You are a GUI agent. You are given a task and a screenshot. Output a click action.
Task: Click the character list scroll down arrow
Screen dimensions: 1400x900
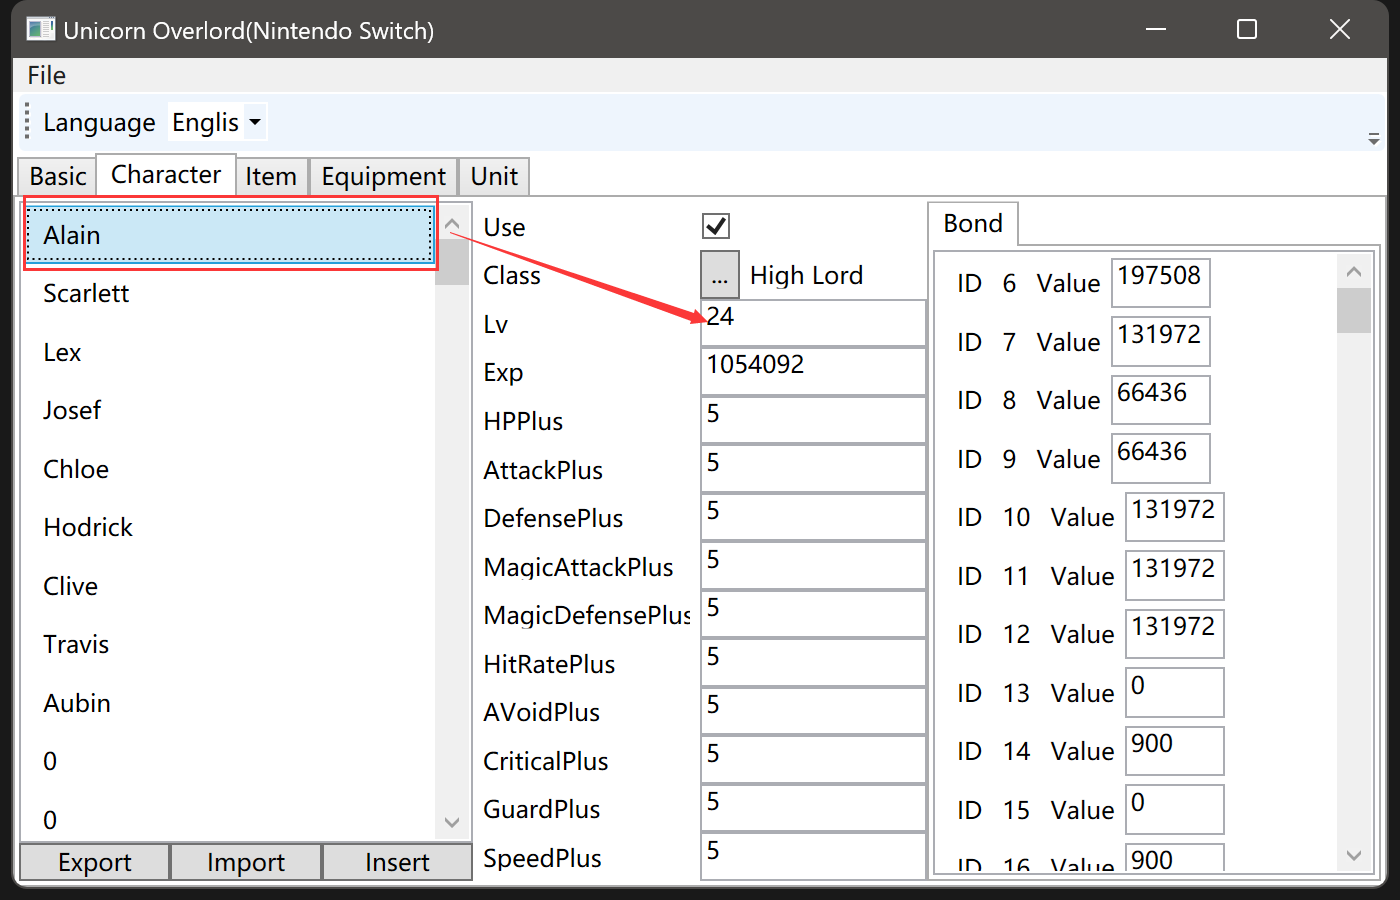point(452,822)
